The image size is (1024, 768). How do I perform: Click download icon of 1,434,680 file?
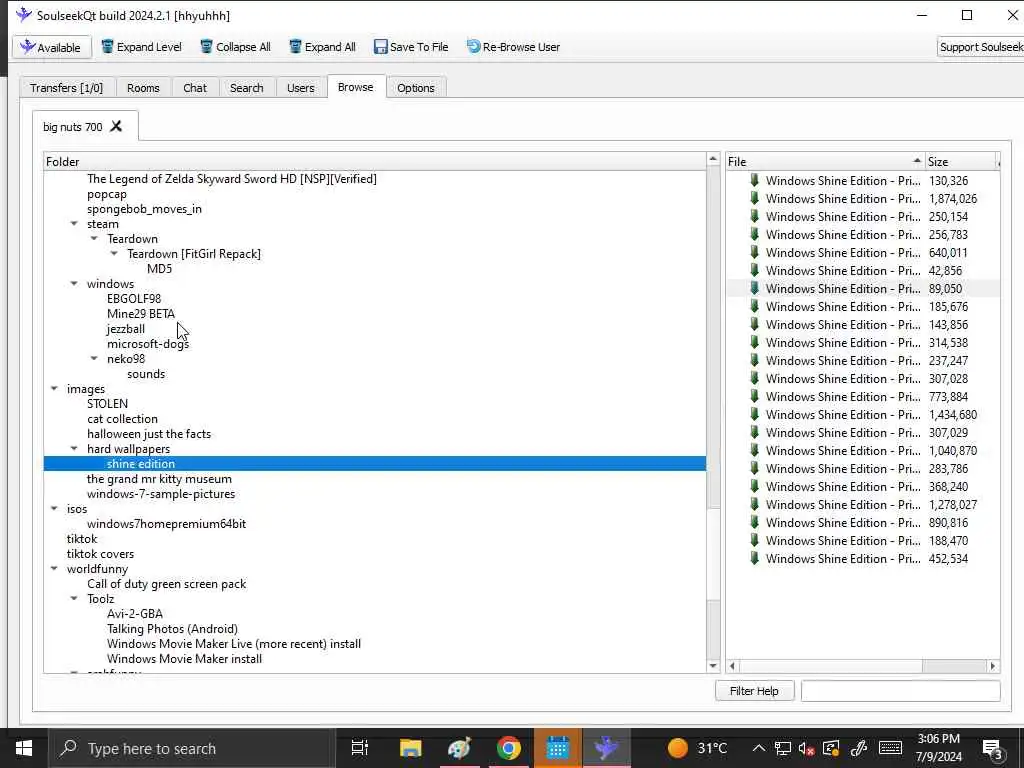(754, 414)
